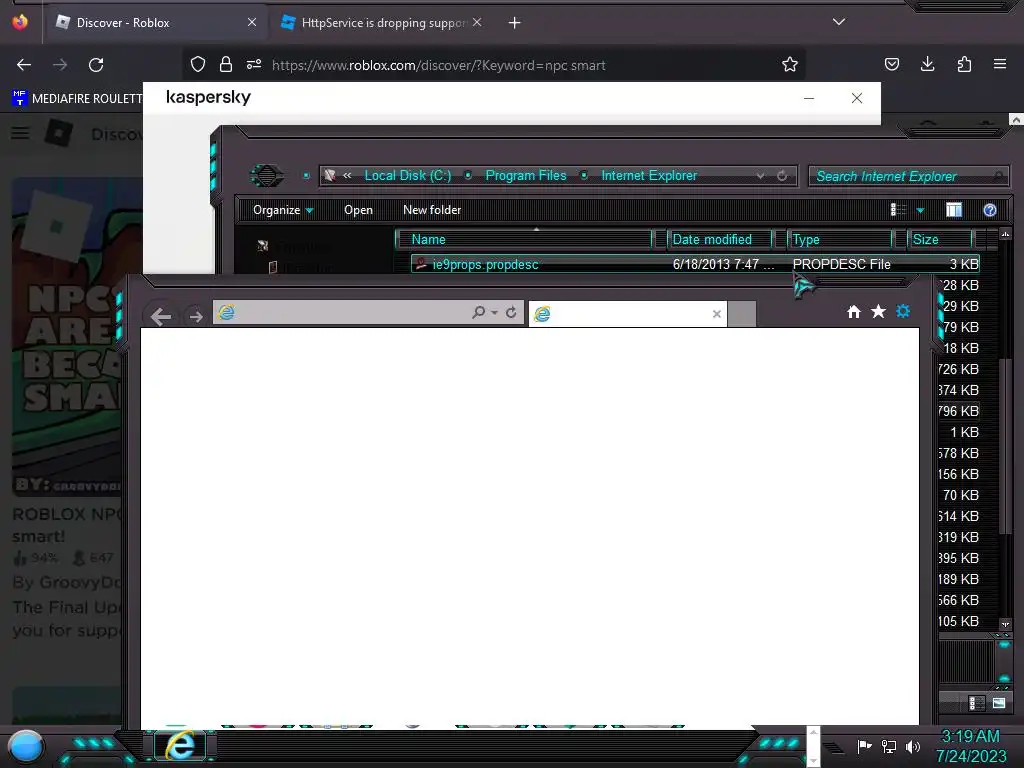
Task: Select the 796 KB file size row
Action: tap(959, 411)
